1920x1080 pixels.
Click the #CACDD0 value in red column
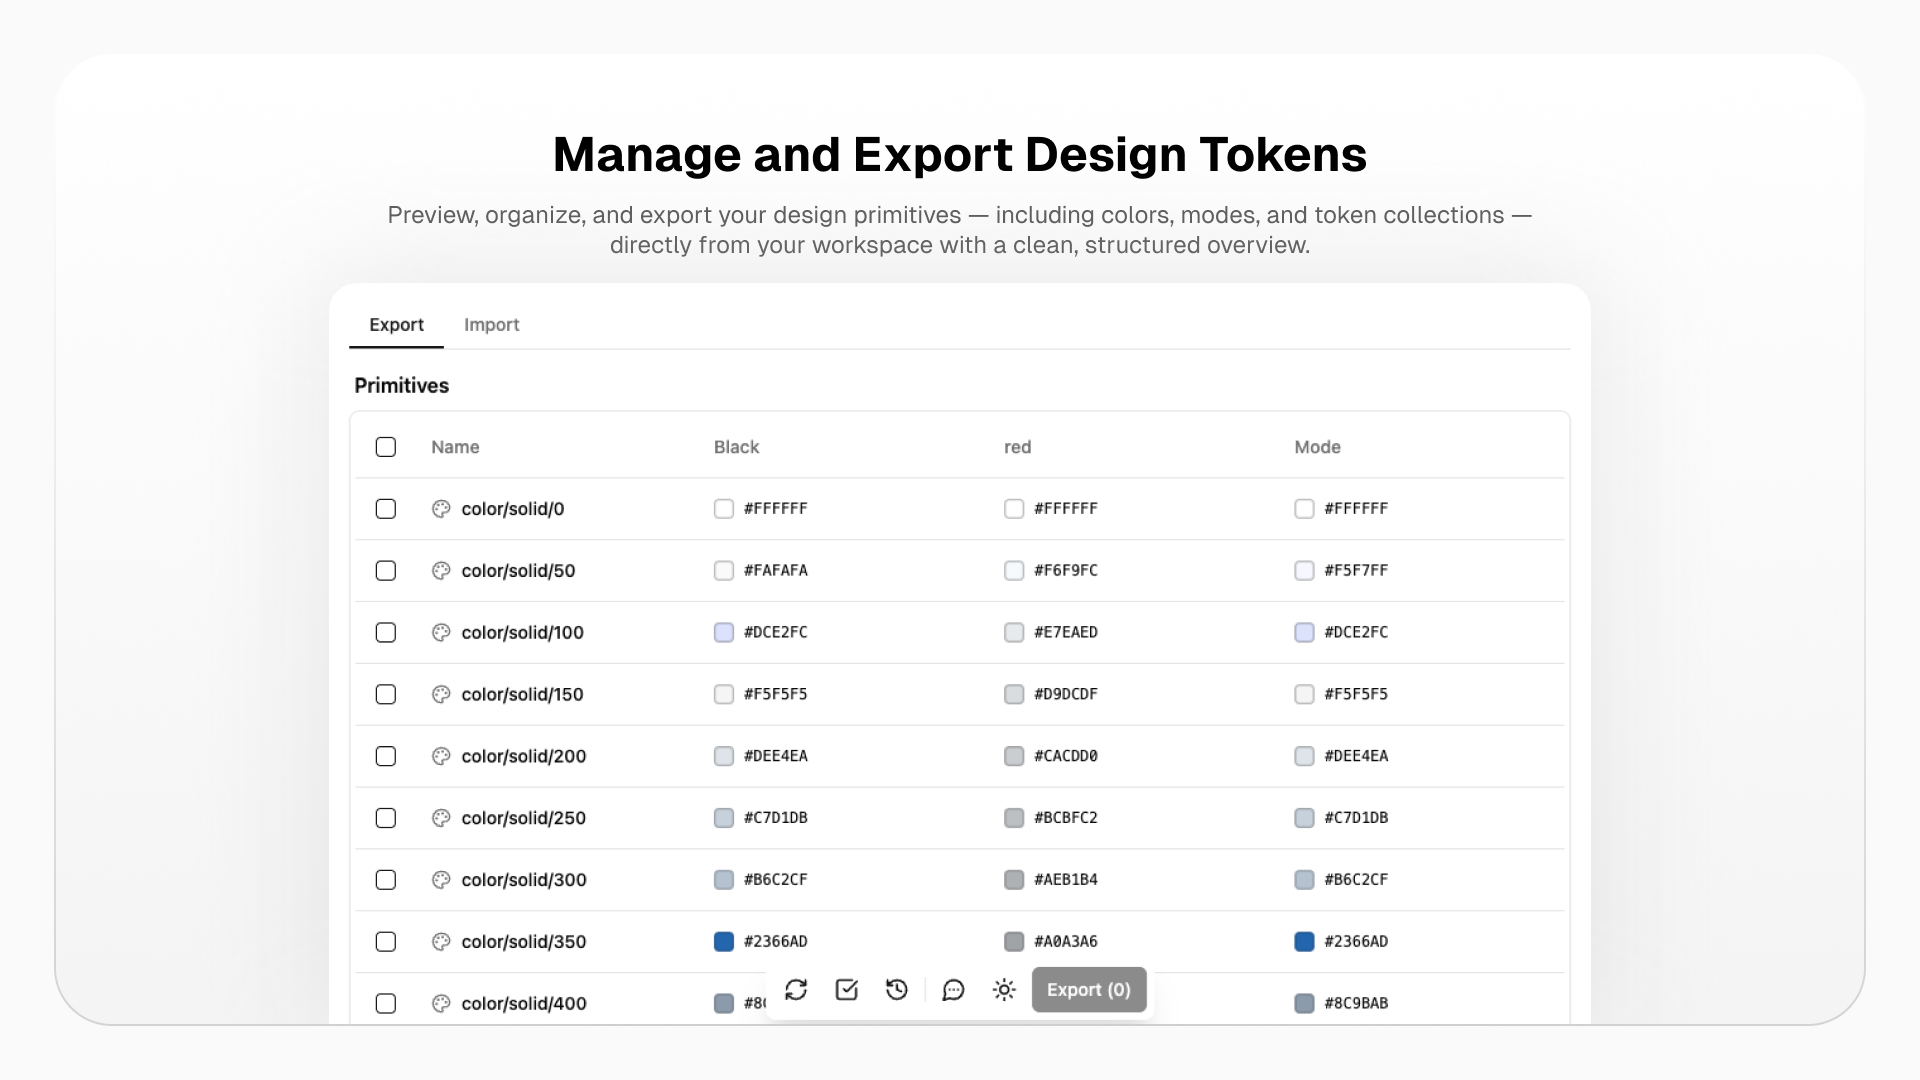pos(1066,757)
